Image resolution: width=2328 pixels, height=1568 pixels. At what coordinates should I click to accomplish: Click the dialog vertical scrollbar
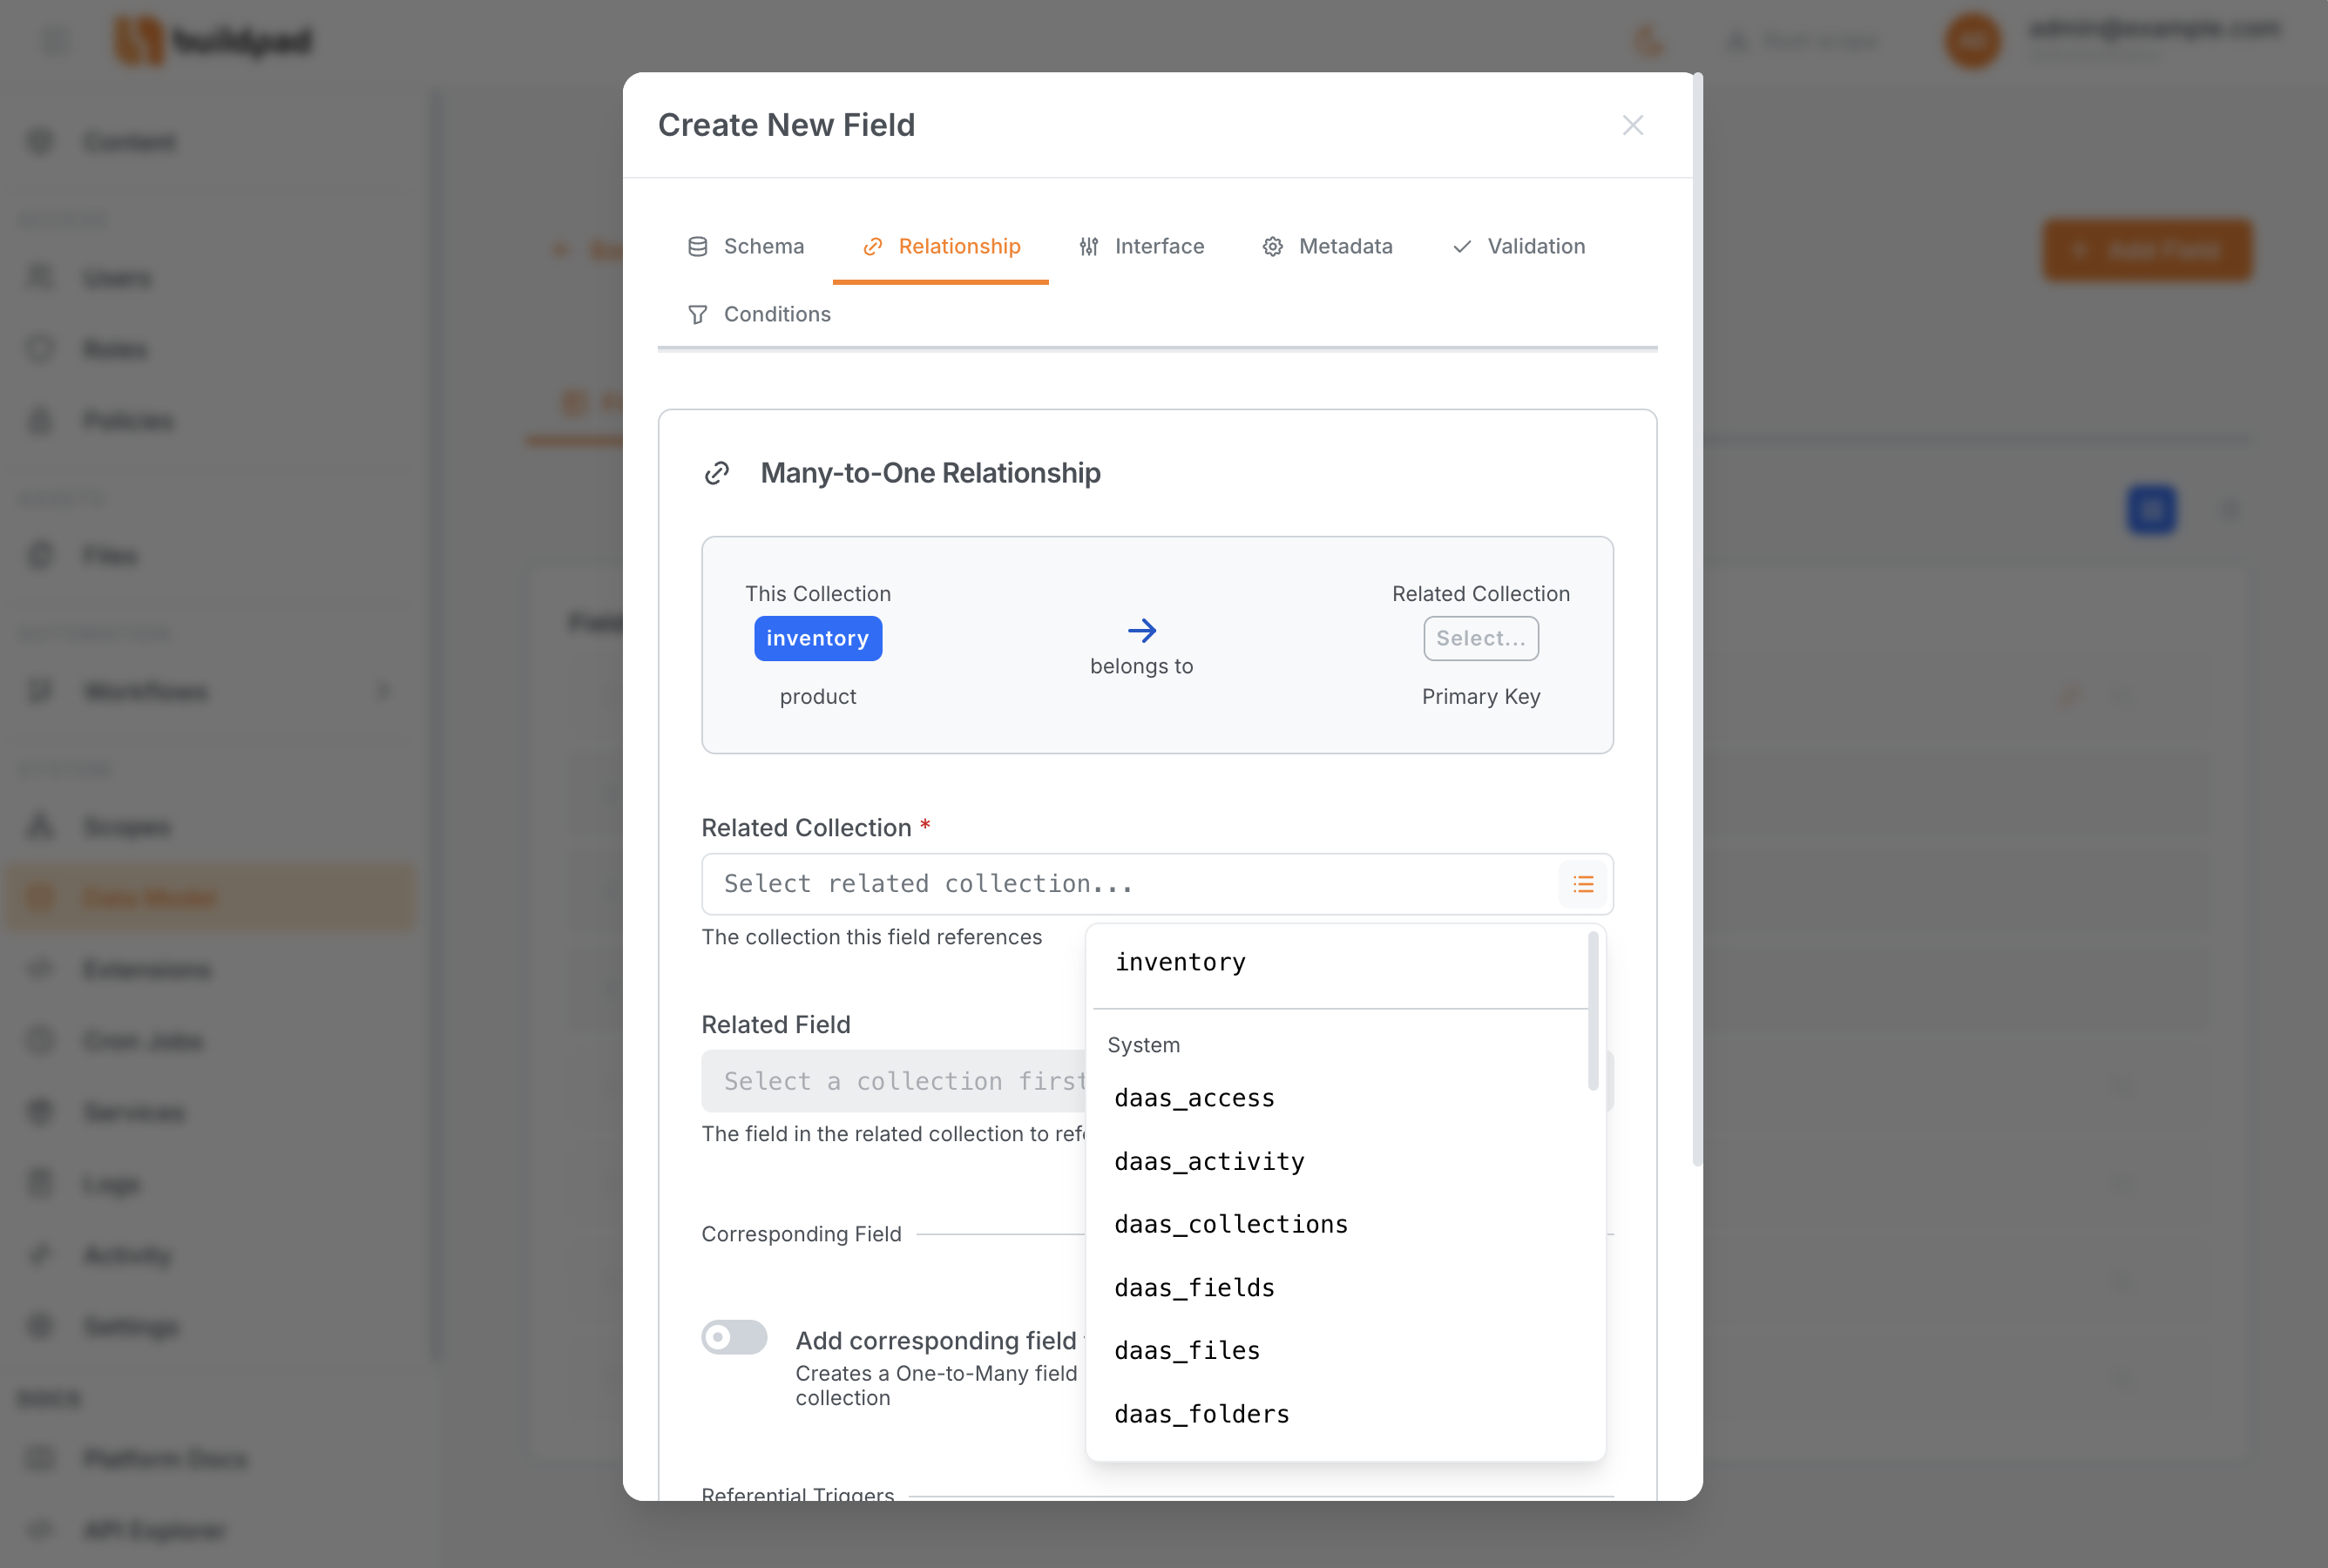tap(1697, 620)
